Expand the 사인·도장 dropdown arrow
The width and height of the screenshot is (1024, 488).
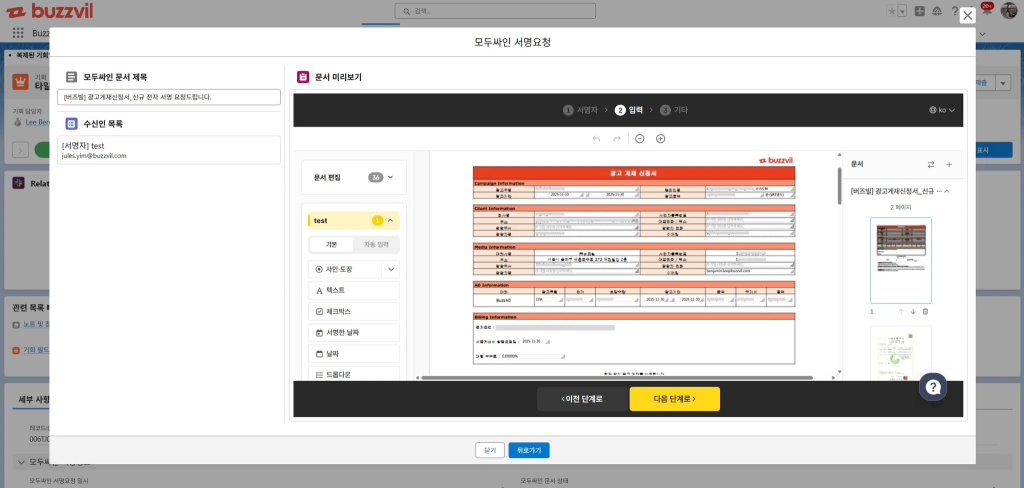(x=390, y=269)
